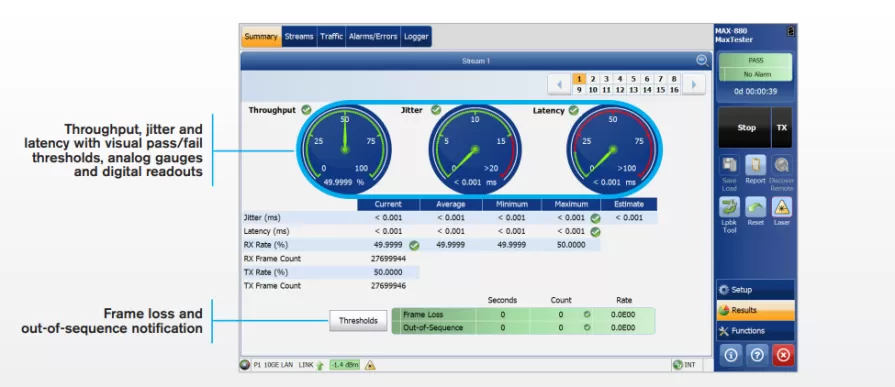This screenshot has height=387, width=895.
Task: Go to next stream page arrow
Action: coord(694,84)
